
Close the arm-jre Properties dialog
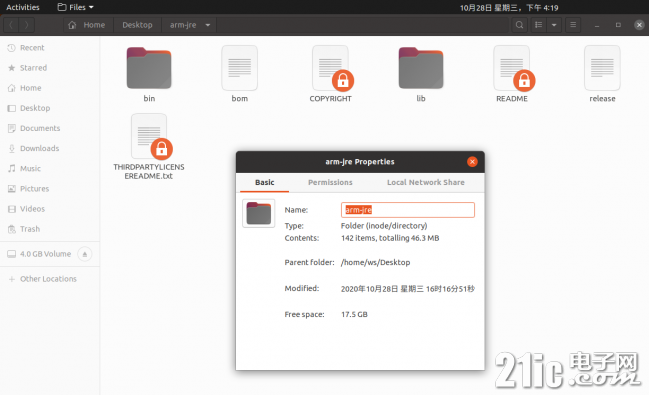coord(472,162)
